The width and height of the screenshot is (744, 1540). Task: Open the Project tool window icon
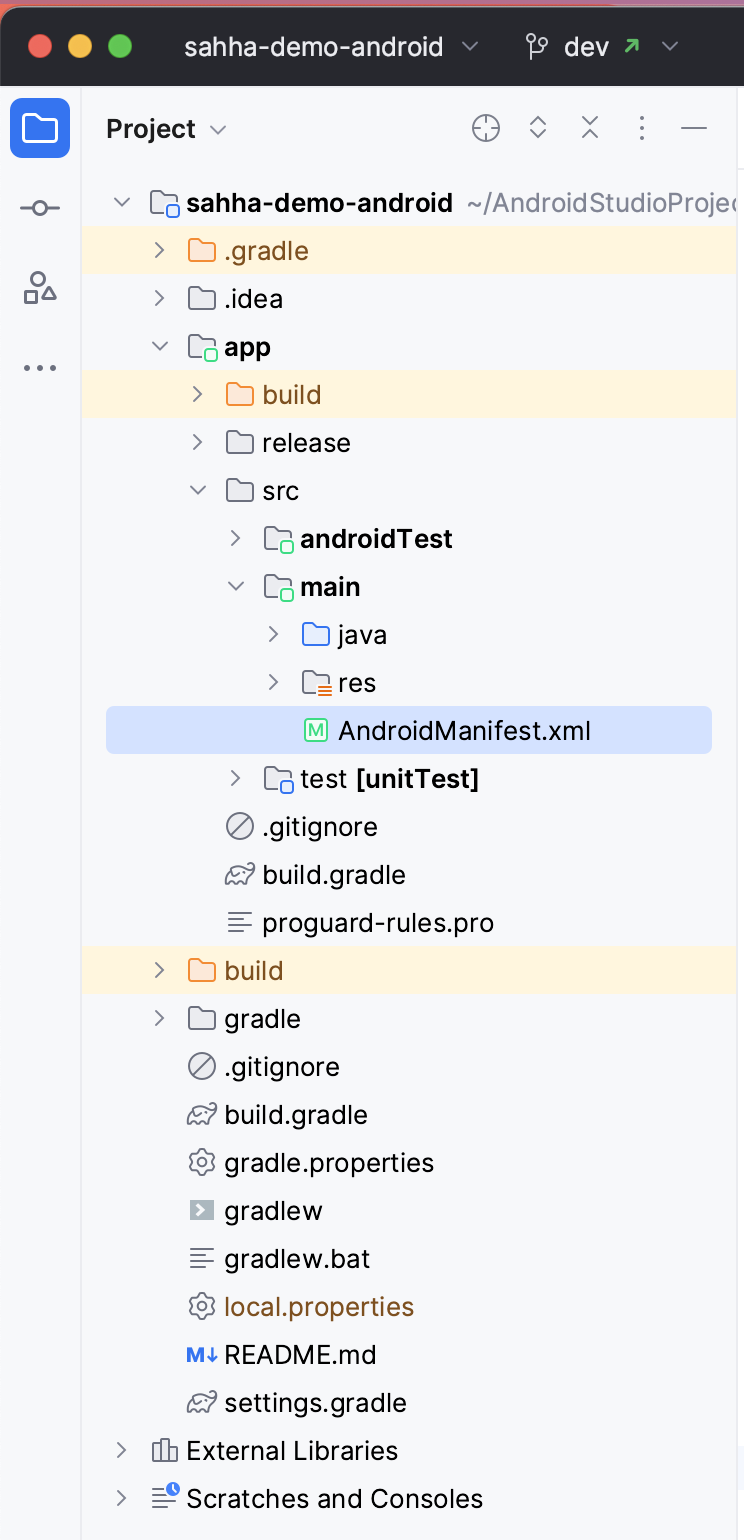(40, 128)
